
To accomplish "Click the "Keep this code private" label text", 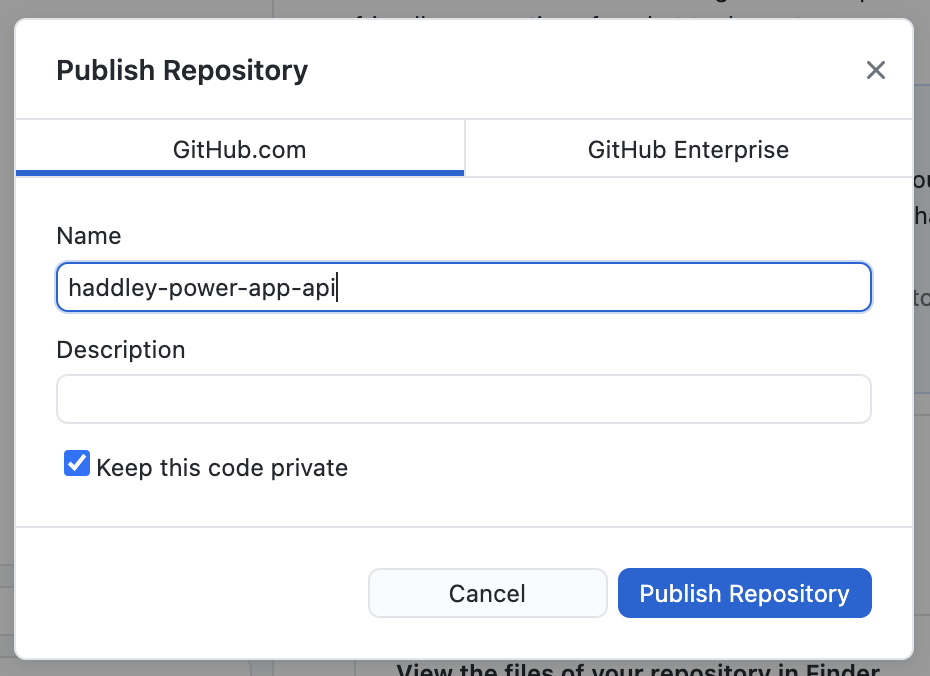I will coord(222,467).
